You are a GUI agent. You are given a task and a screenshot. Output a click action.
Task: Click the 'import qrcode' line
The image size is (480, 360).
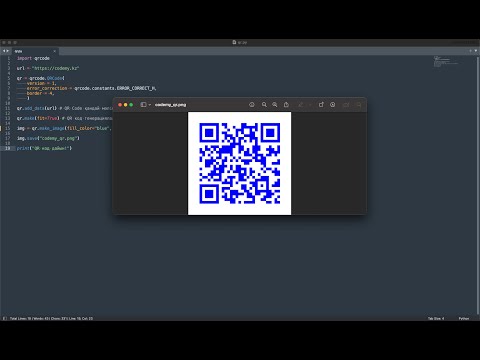(x=33, y=58)
